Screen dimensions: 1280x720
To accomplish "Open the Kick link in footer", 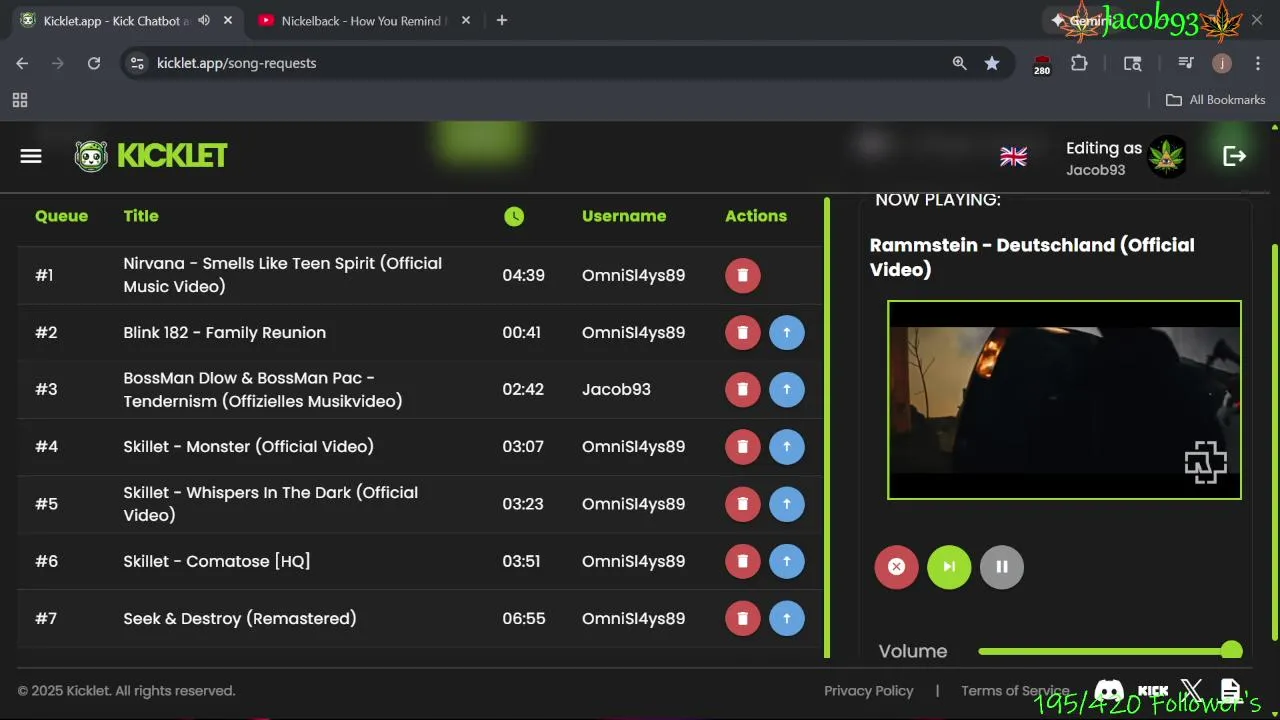I will click(x=1153, y=691).
